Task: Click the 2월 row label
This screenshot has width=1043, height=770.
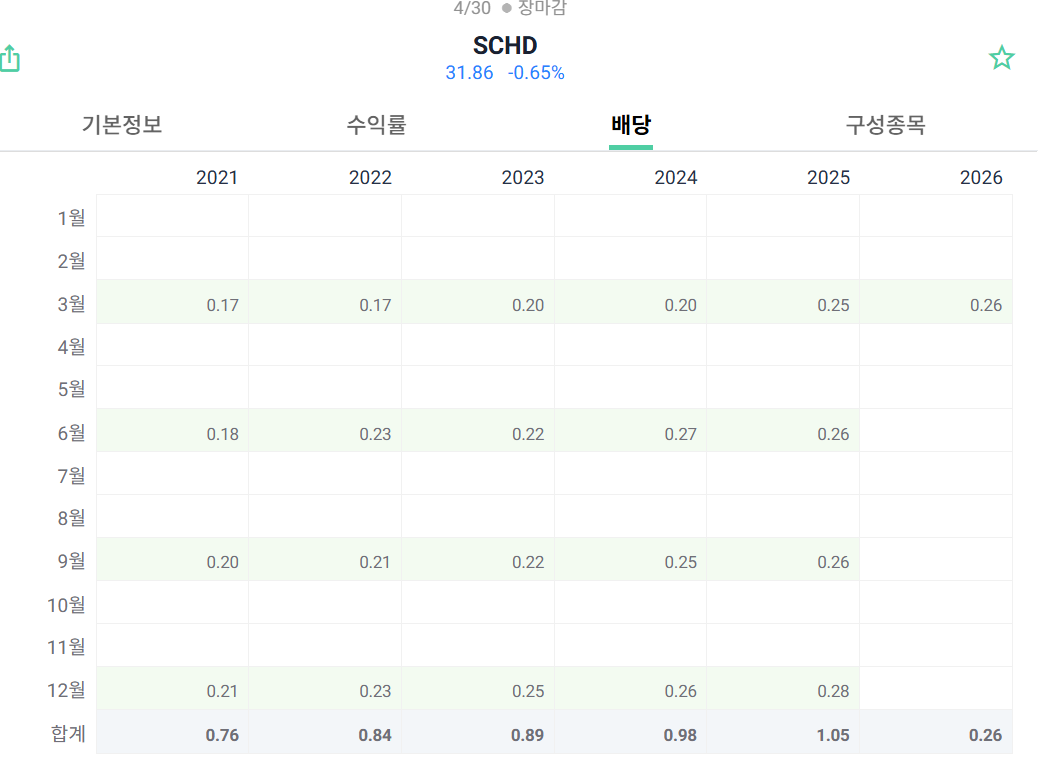Action: (71, 261)
